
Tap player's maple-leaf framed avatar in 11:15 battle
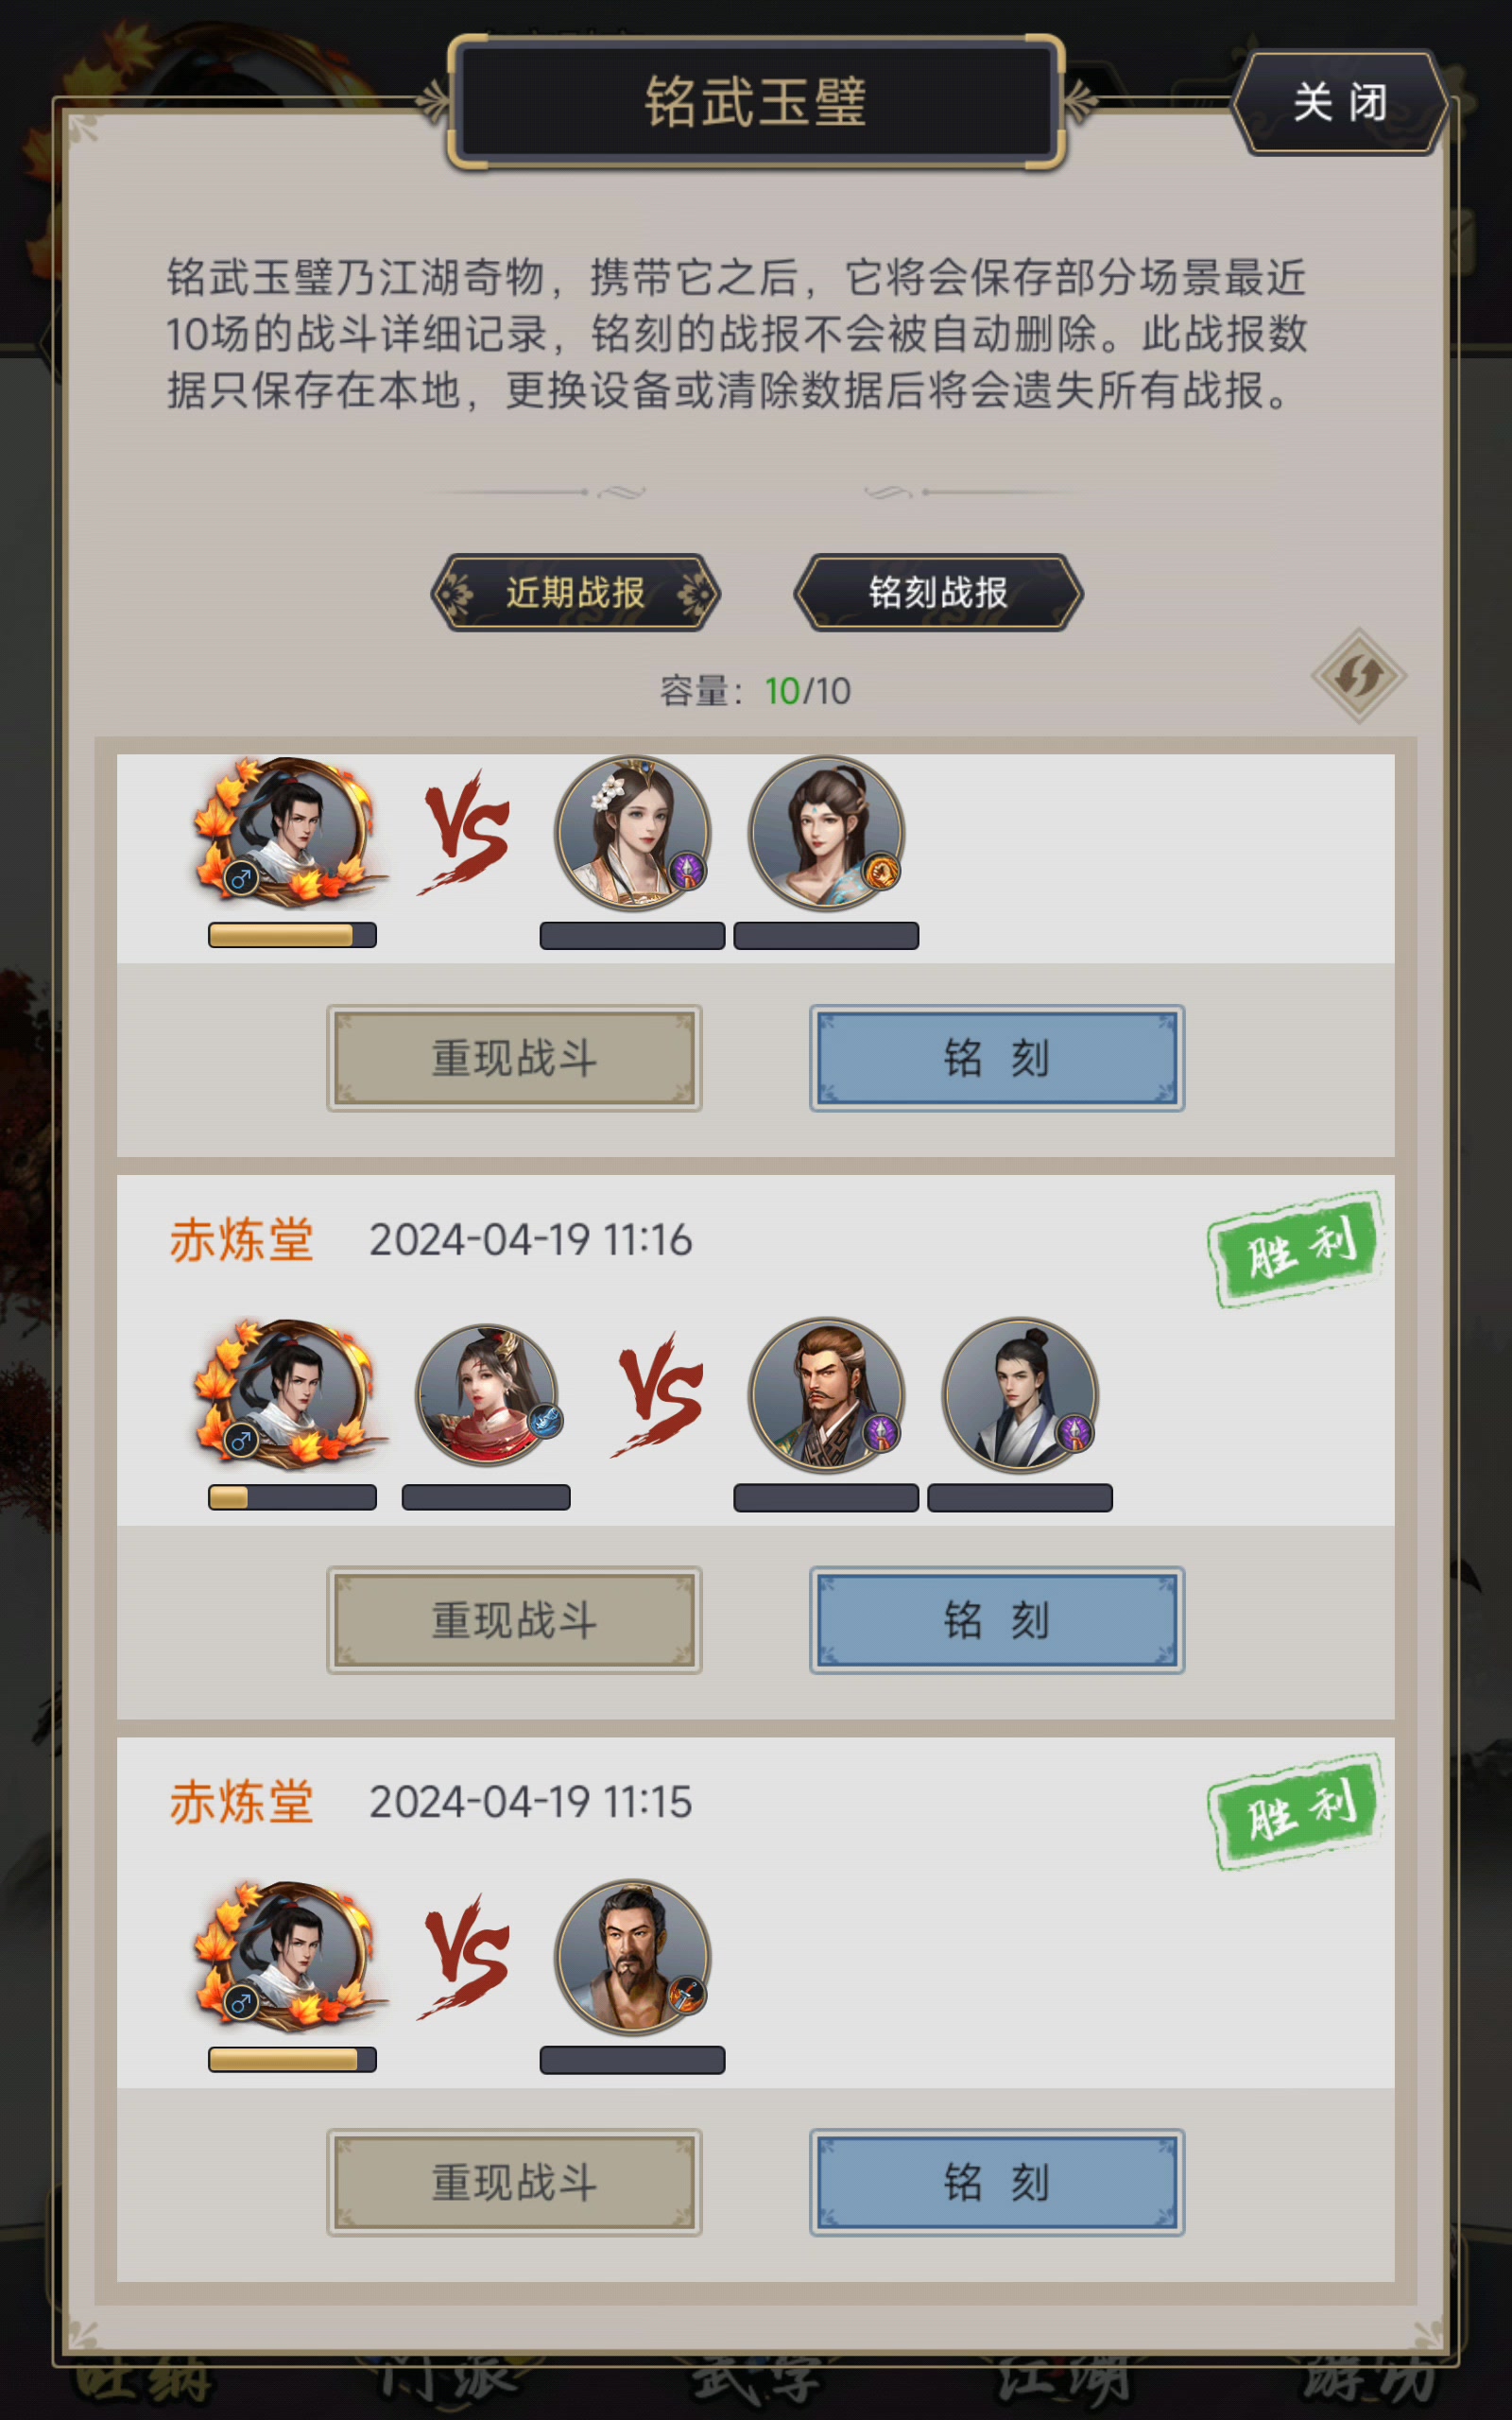tap(290, 1957)
